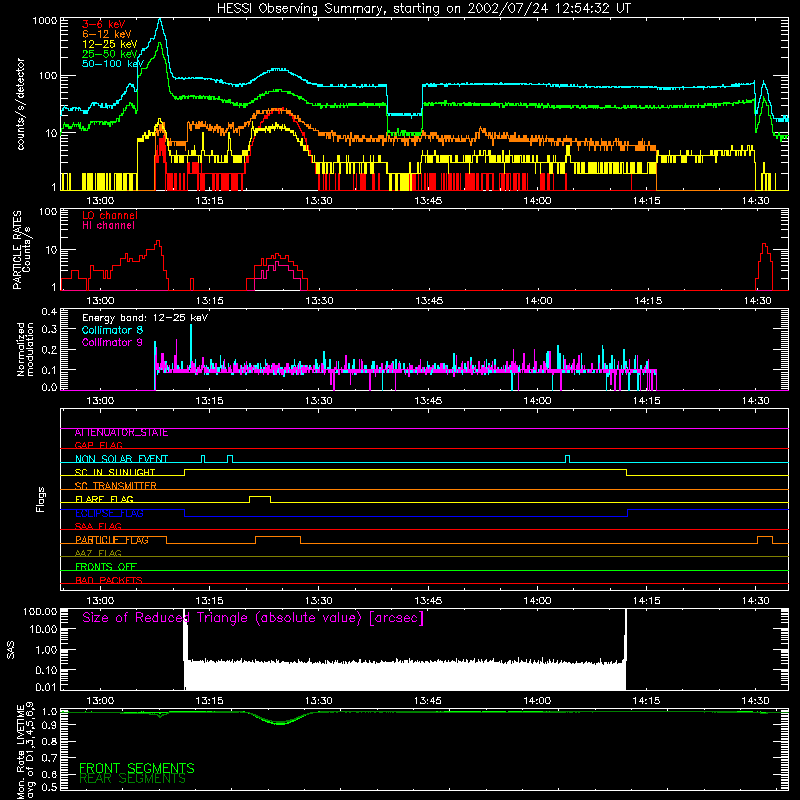Click the counts/s/detector y-axis title

pyautogui.click(x=20, y=104)
